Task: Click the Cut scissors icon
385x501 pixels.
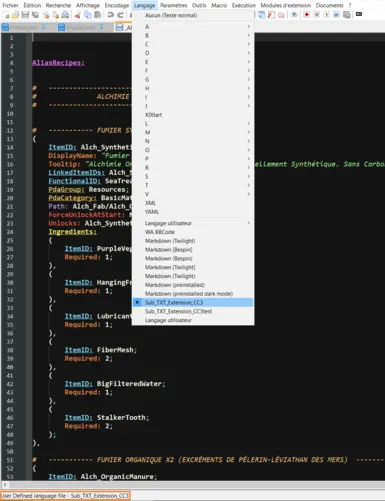Action: pyautogui.click(x=78, y=15)
